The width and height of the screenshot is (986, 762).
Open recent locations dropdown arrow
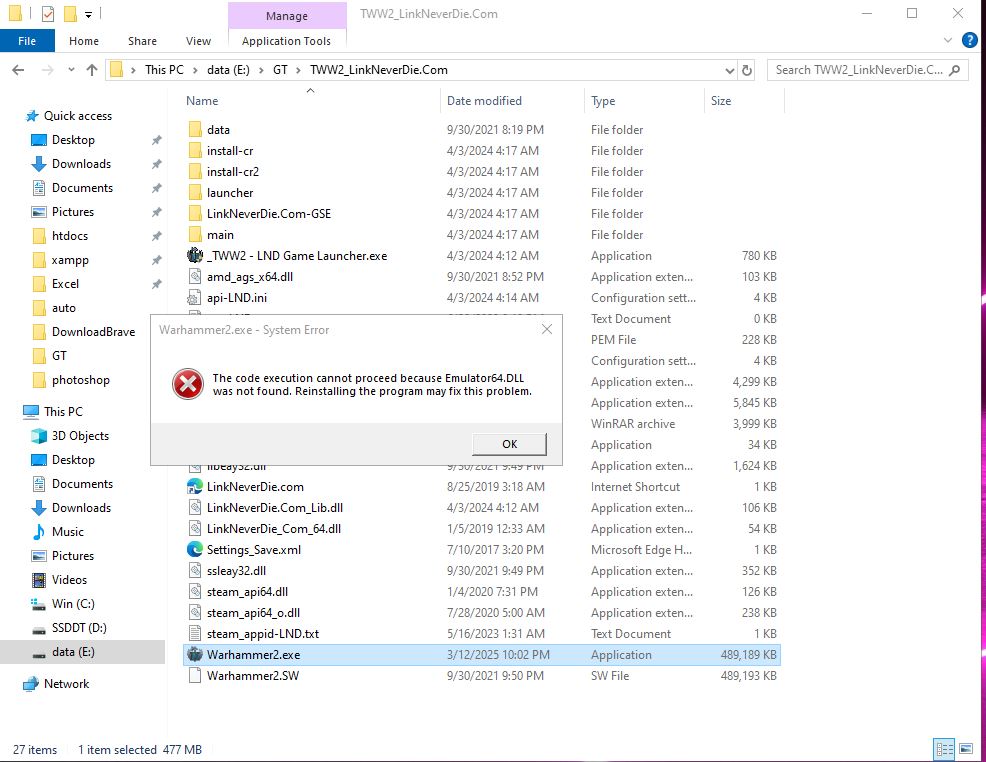coord(71,70)
